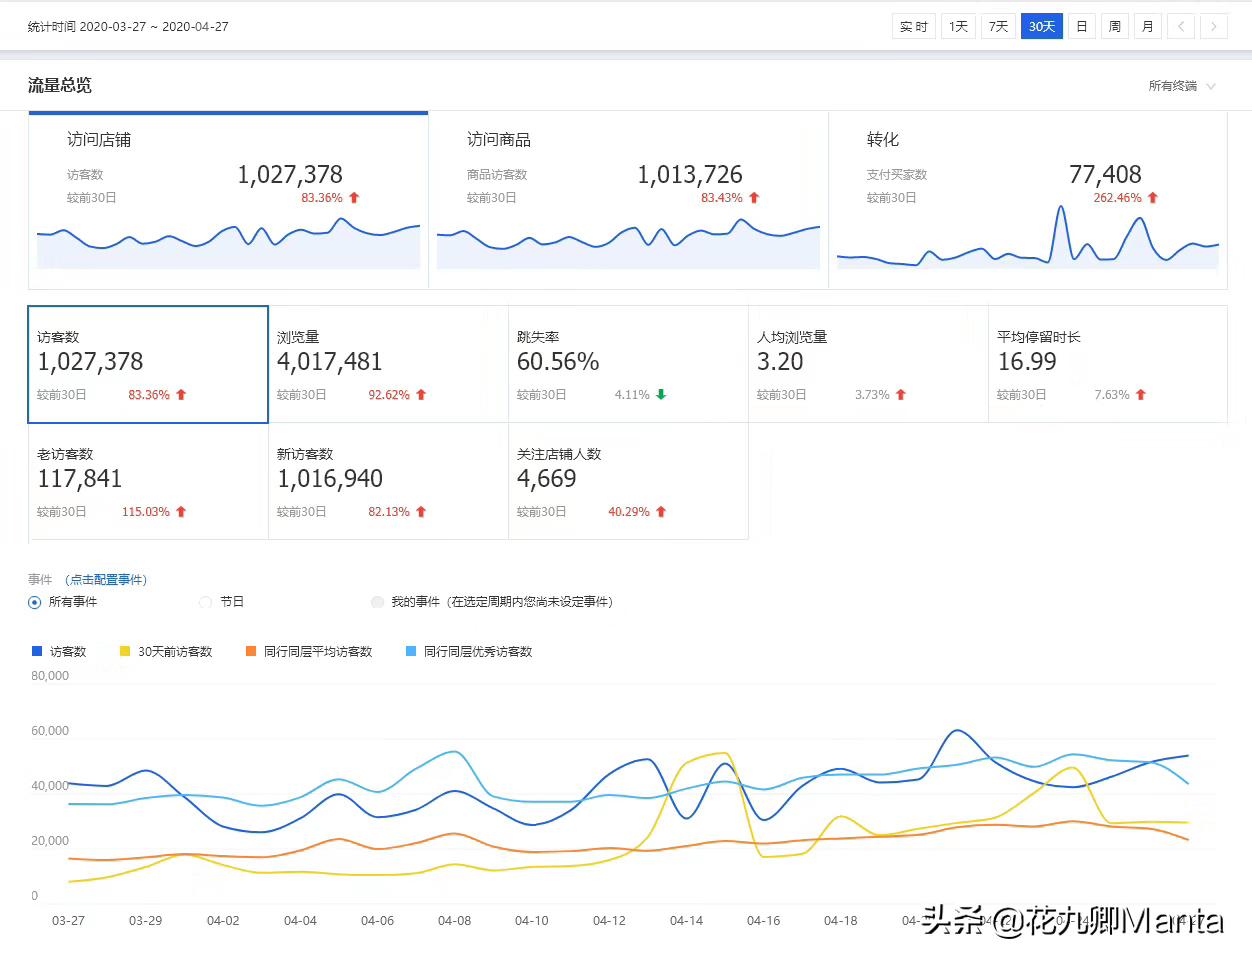Click the next period navigation arrow

(1215, 26)
